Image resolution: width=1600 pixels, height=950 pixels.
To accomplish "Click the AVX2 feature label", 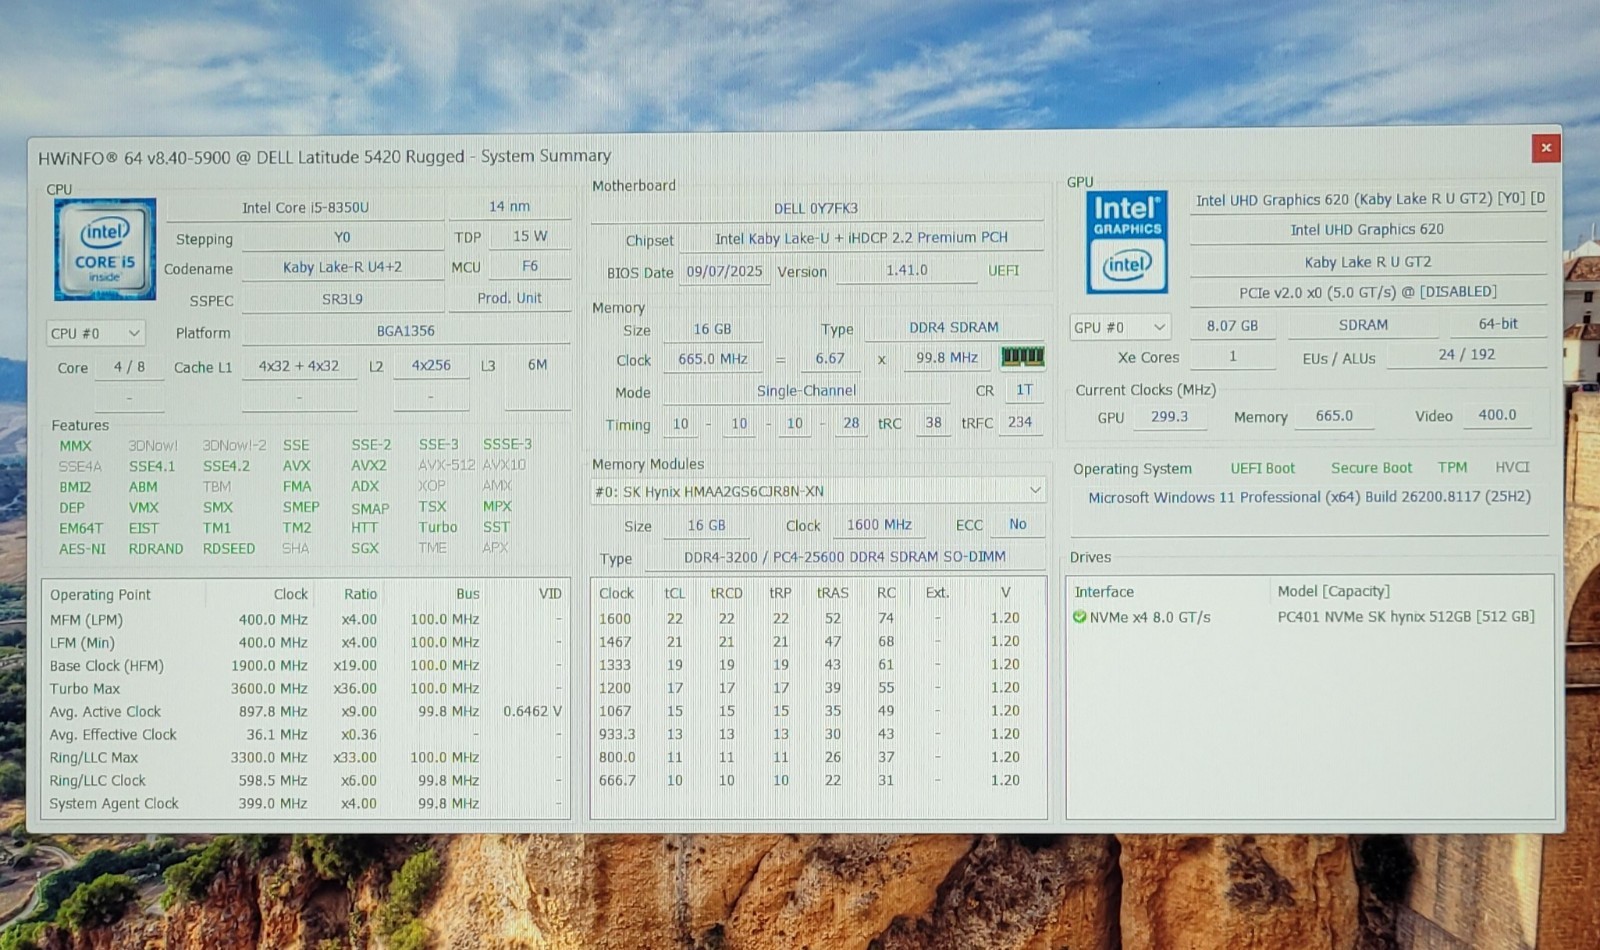I will click(x=368, y=465).
